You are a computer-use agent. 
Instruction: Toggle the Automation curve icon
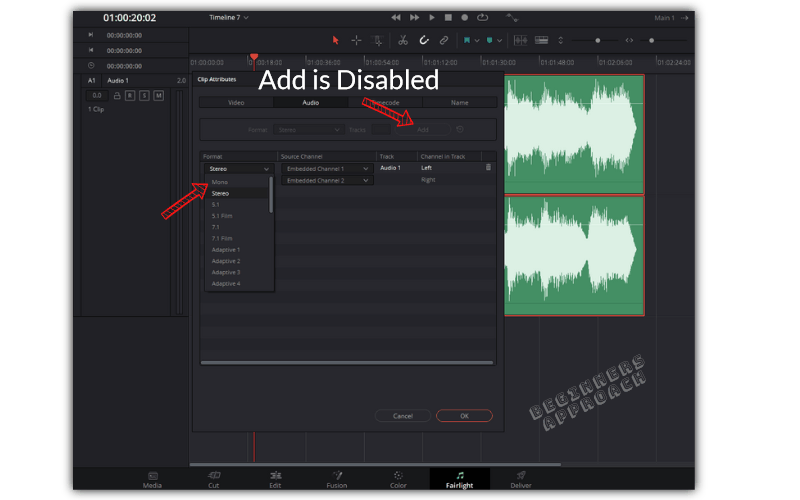[512, 18]
